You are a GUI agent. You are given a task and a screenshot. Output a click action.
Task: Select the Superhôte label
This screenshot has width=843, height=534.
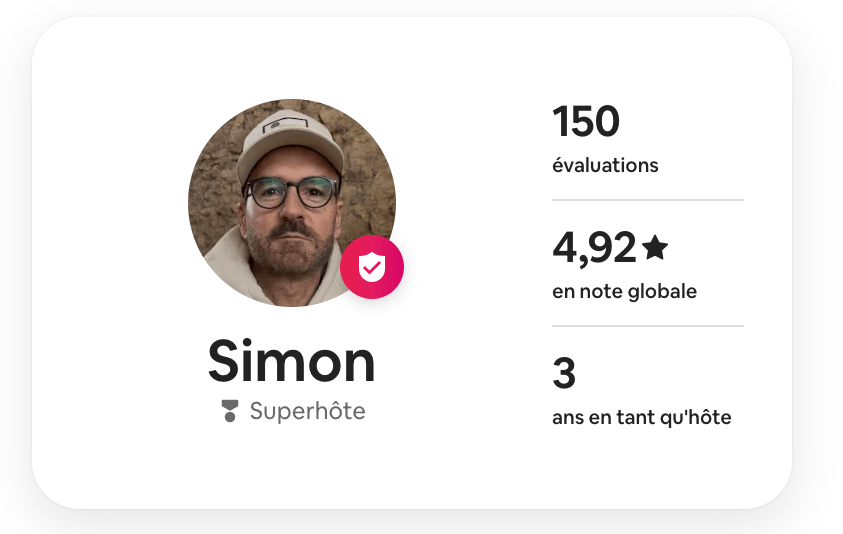click(x=307, y=411)
